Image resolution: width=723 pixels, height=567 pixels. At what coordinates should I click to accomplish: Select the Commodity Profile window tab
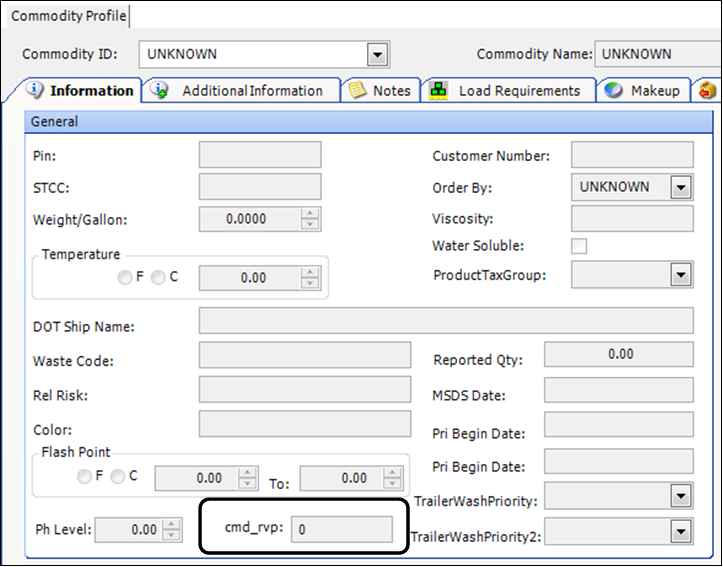pyautogui.click(x=68, y=16)
